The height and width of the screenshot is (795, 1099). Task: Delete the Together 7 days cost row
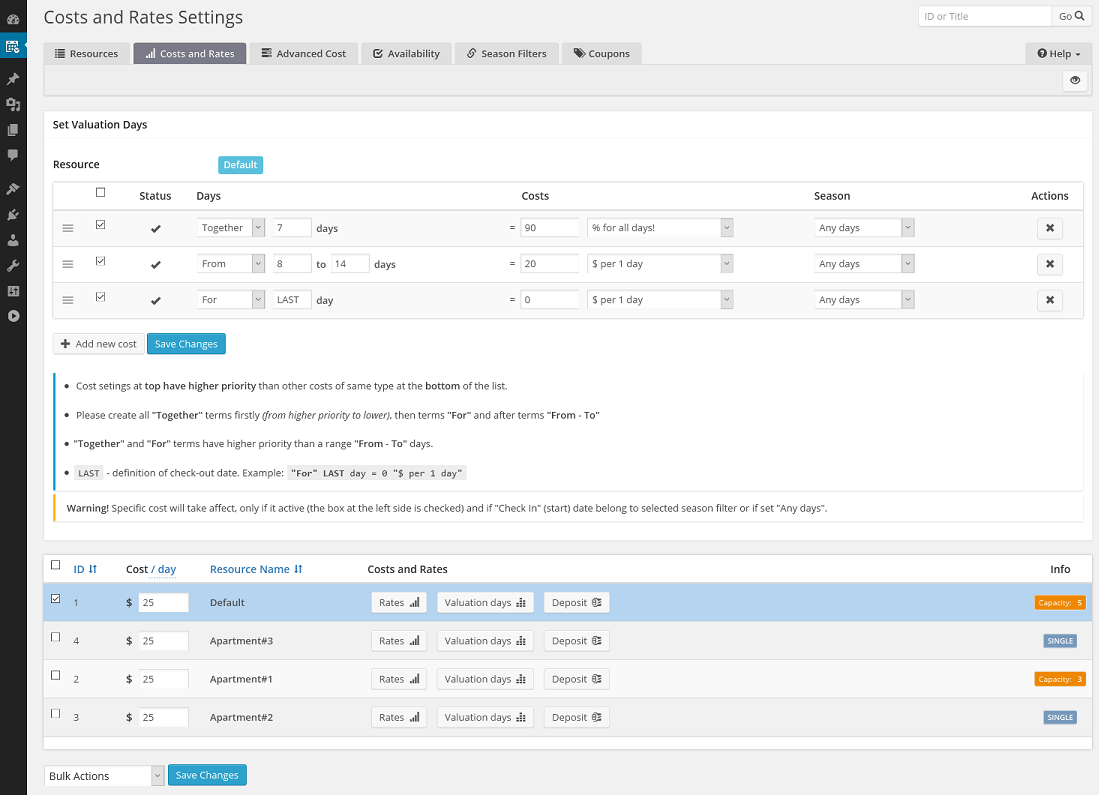(1049, 228)
